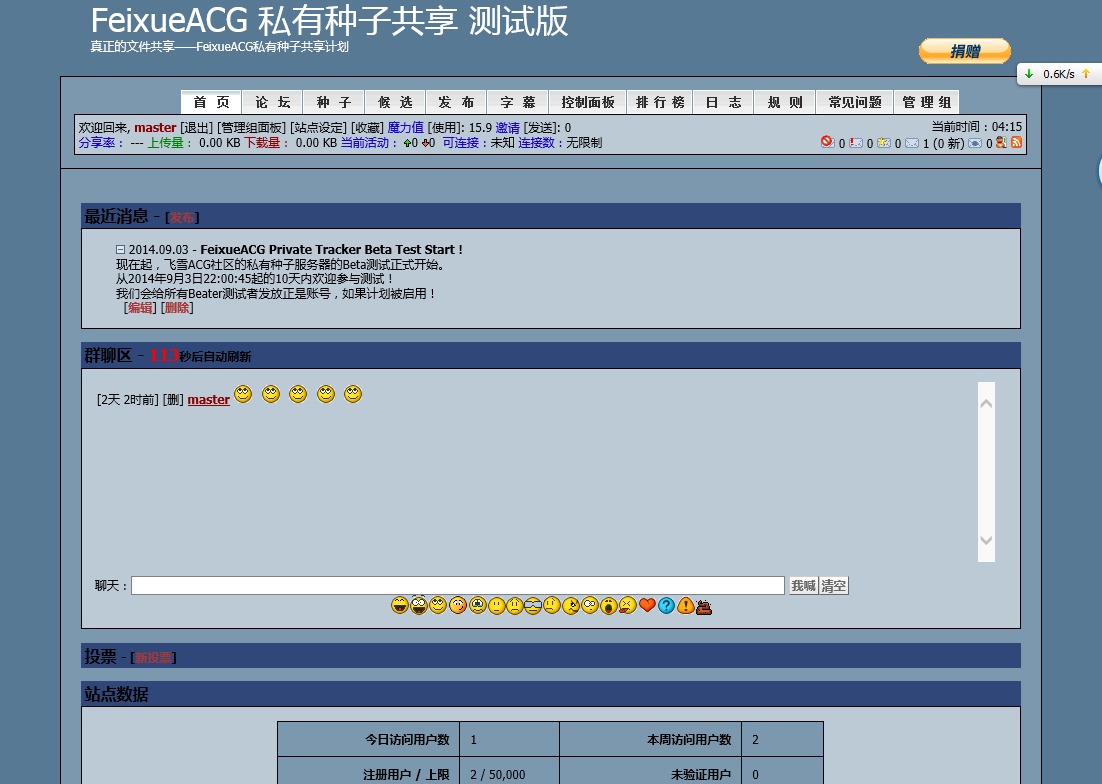Insert the blushing smiley emoticon

458,605
